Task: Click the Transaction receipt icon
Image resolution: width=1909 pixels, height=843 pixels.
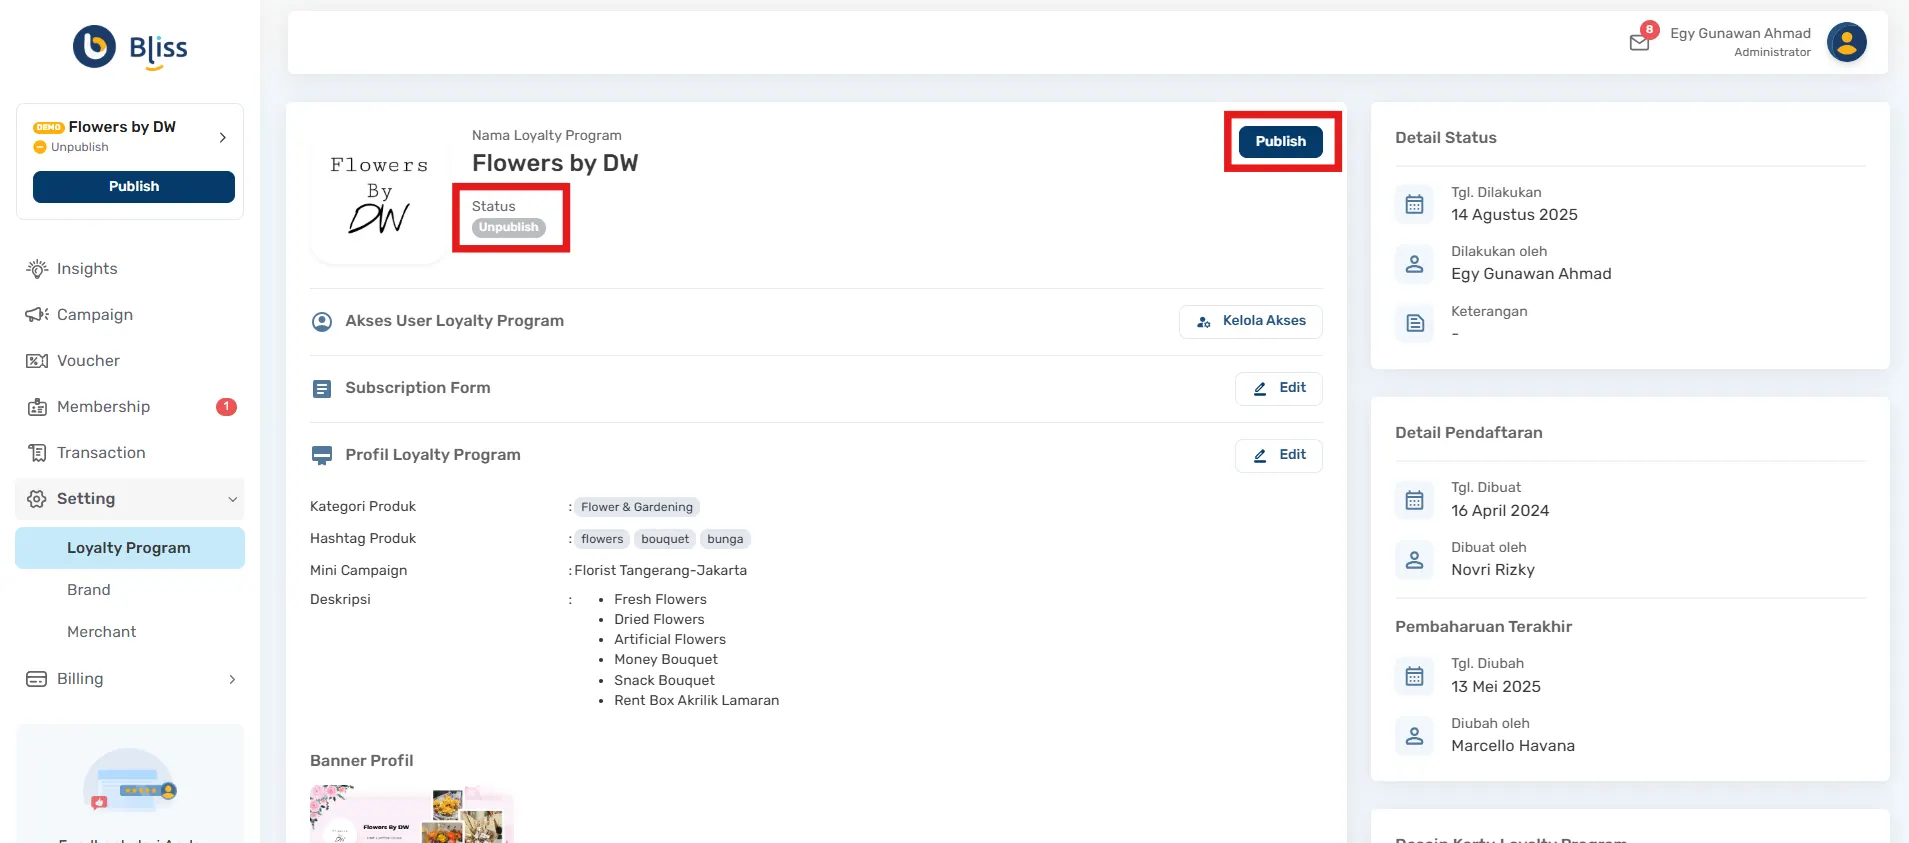Action: [x=37, y=453]
